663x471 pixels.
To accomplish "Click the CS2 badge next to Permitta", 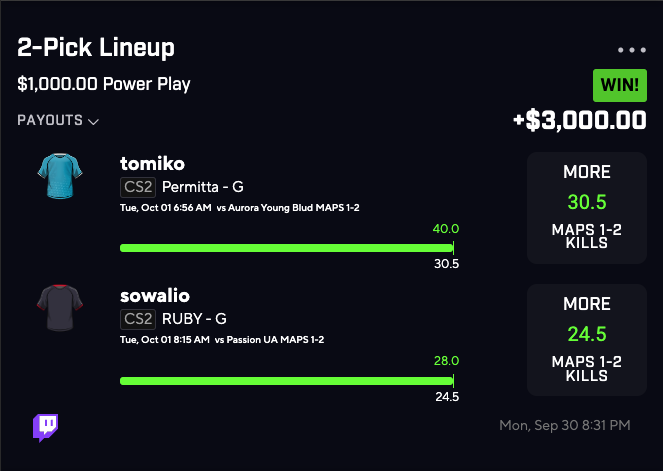I will tap(137, 187).
